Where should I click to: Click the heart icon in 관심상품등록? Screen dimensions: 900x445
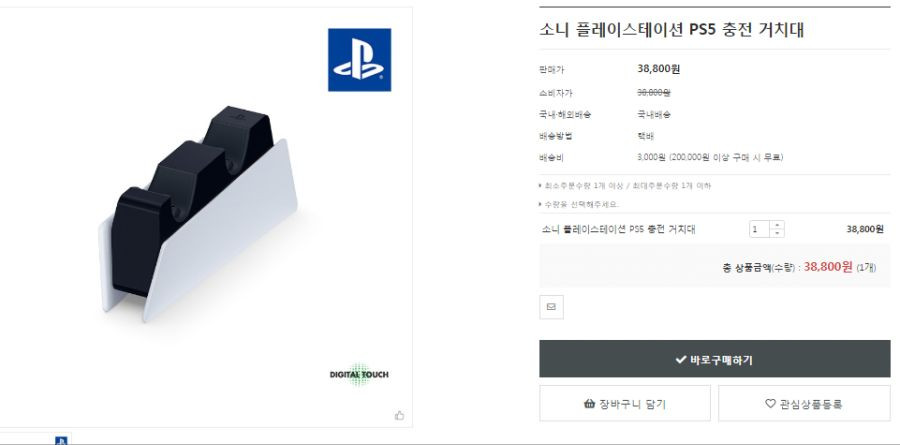point(770,404)
